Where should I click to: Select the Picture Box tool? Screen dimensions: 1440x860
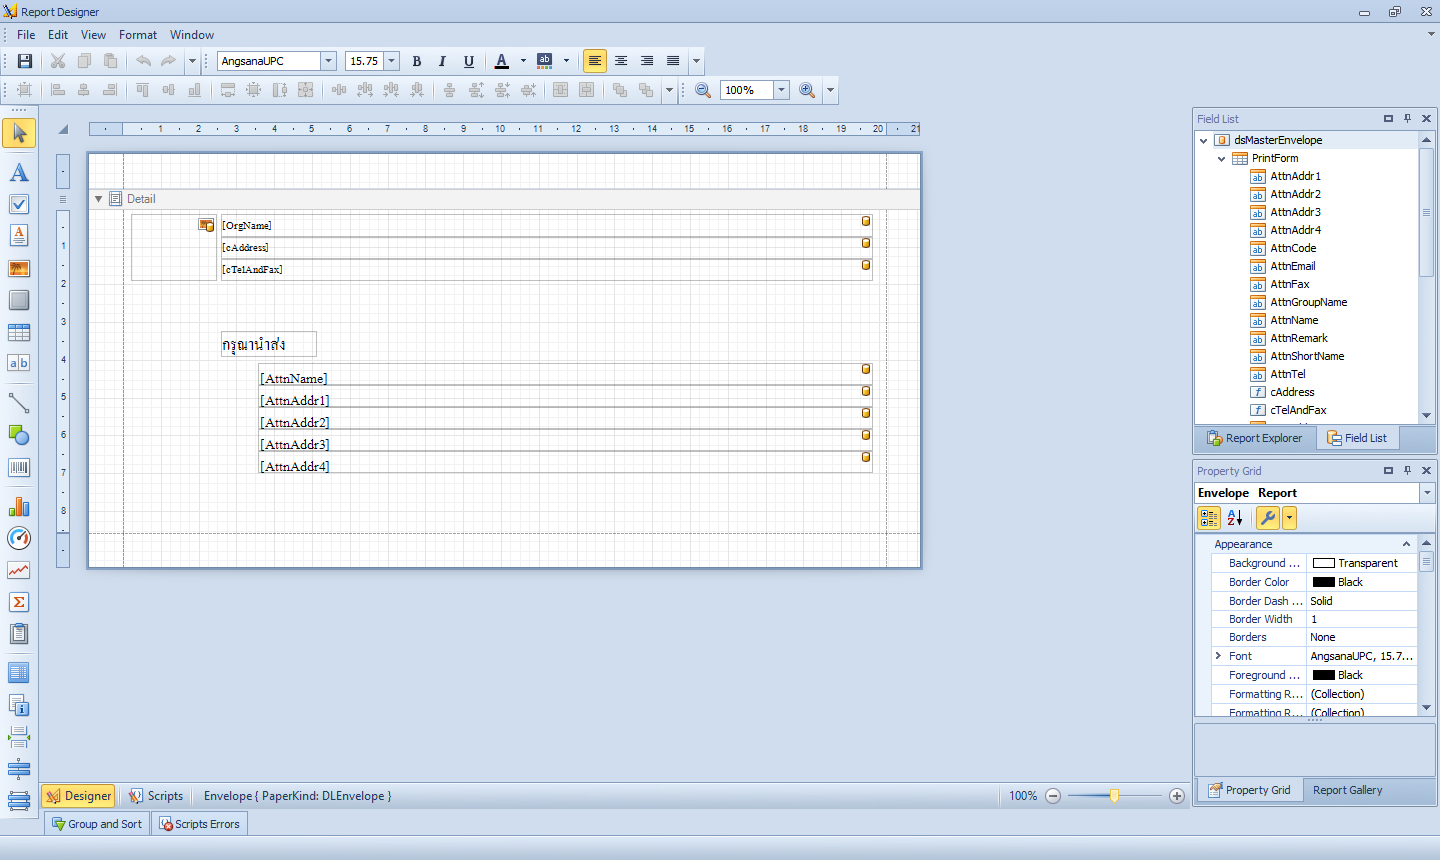(x=19, y=268)
